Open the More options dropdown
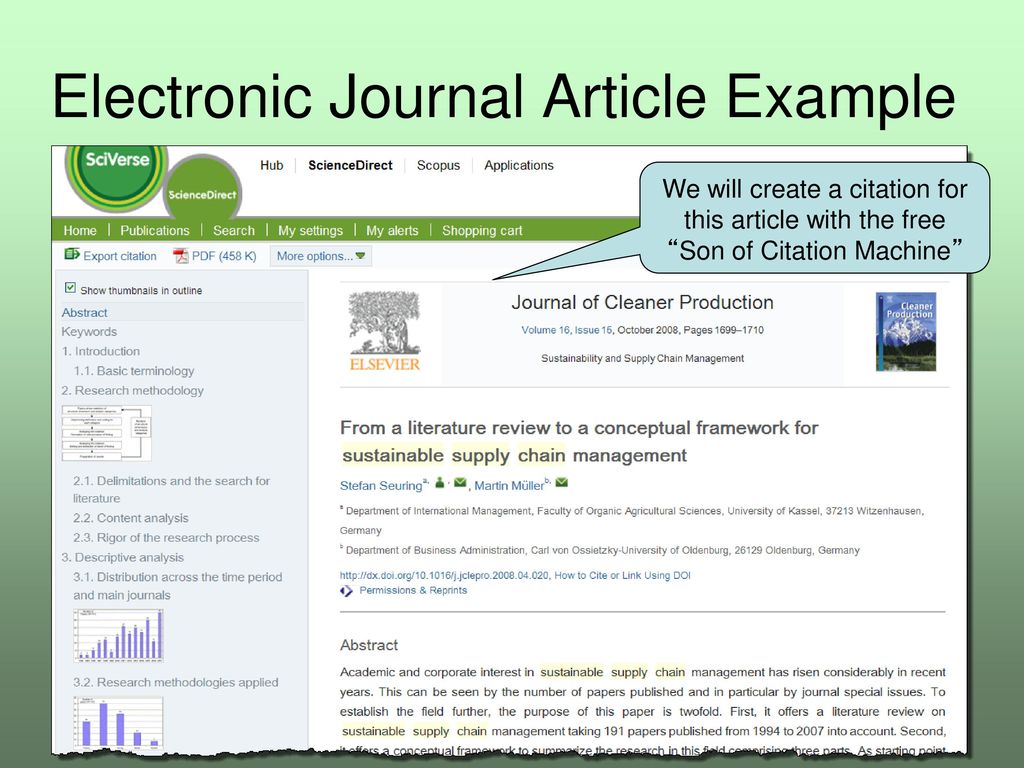The width and height of the screenshot is (1024, 768). pos(321,256)
